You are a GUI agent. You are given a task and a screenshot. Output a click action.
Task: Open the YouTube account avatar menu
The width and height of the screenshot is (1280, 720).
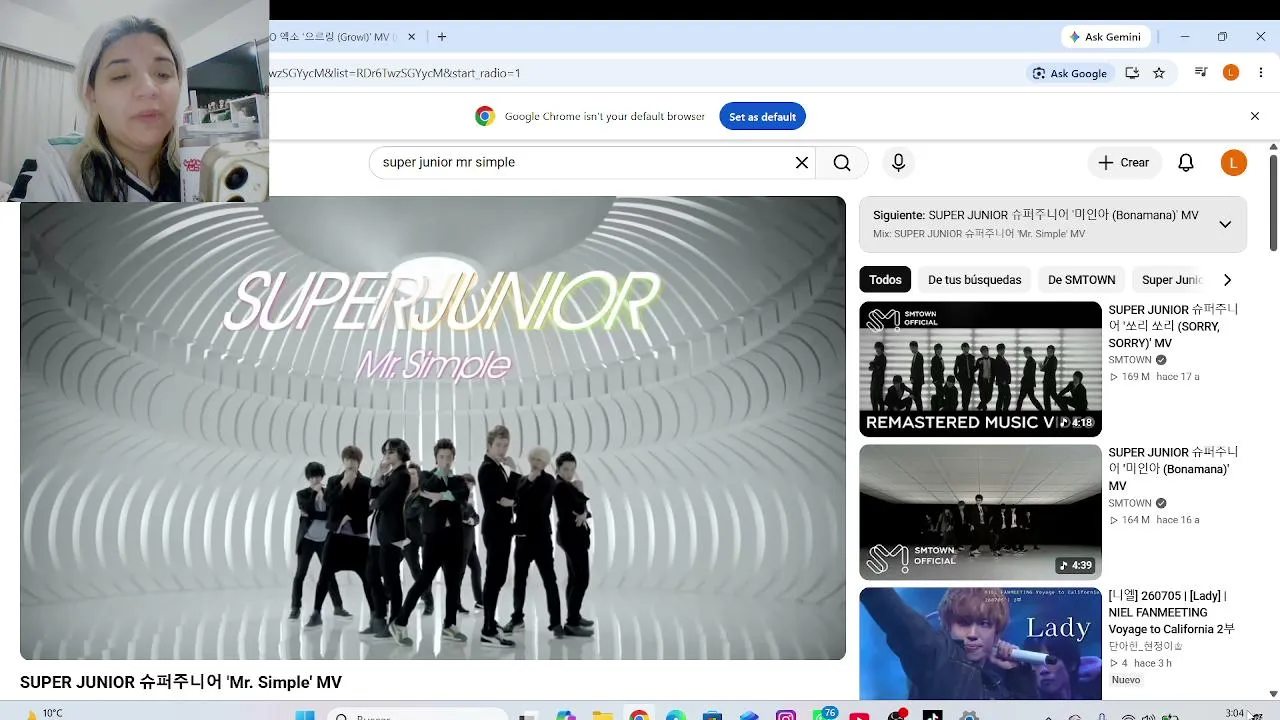(x=1234, y=163)
